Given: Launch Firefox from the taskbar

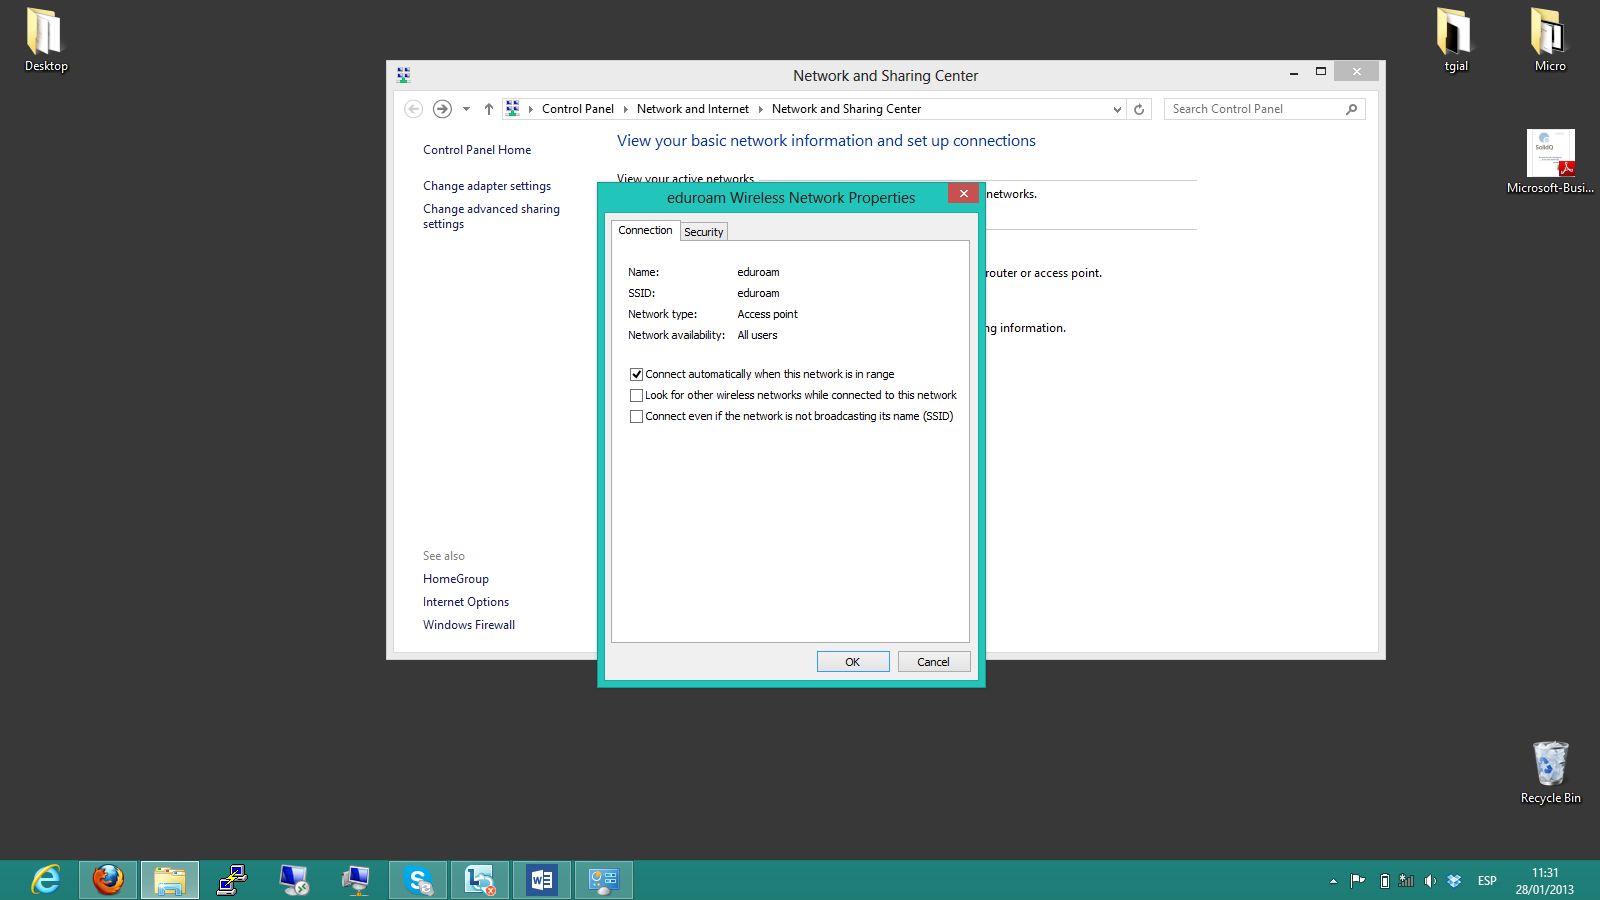Looking at the screenshot, I should point(108,880).
